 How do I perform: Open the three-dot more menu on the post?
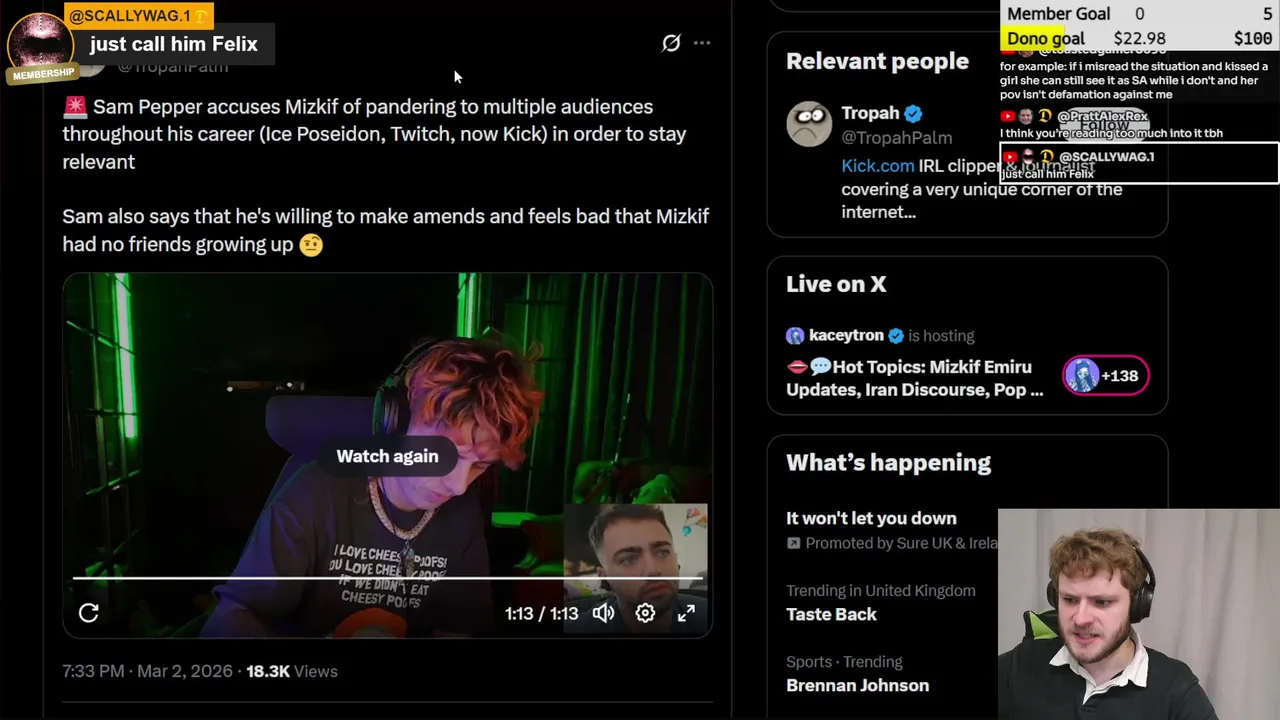click(x=702, y=43)
